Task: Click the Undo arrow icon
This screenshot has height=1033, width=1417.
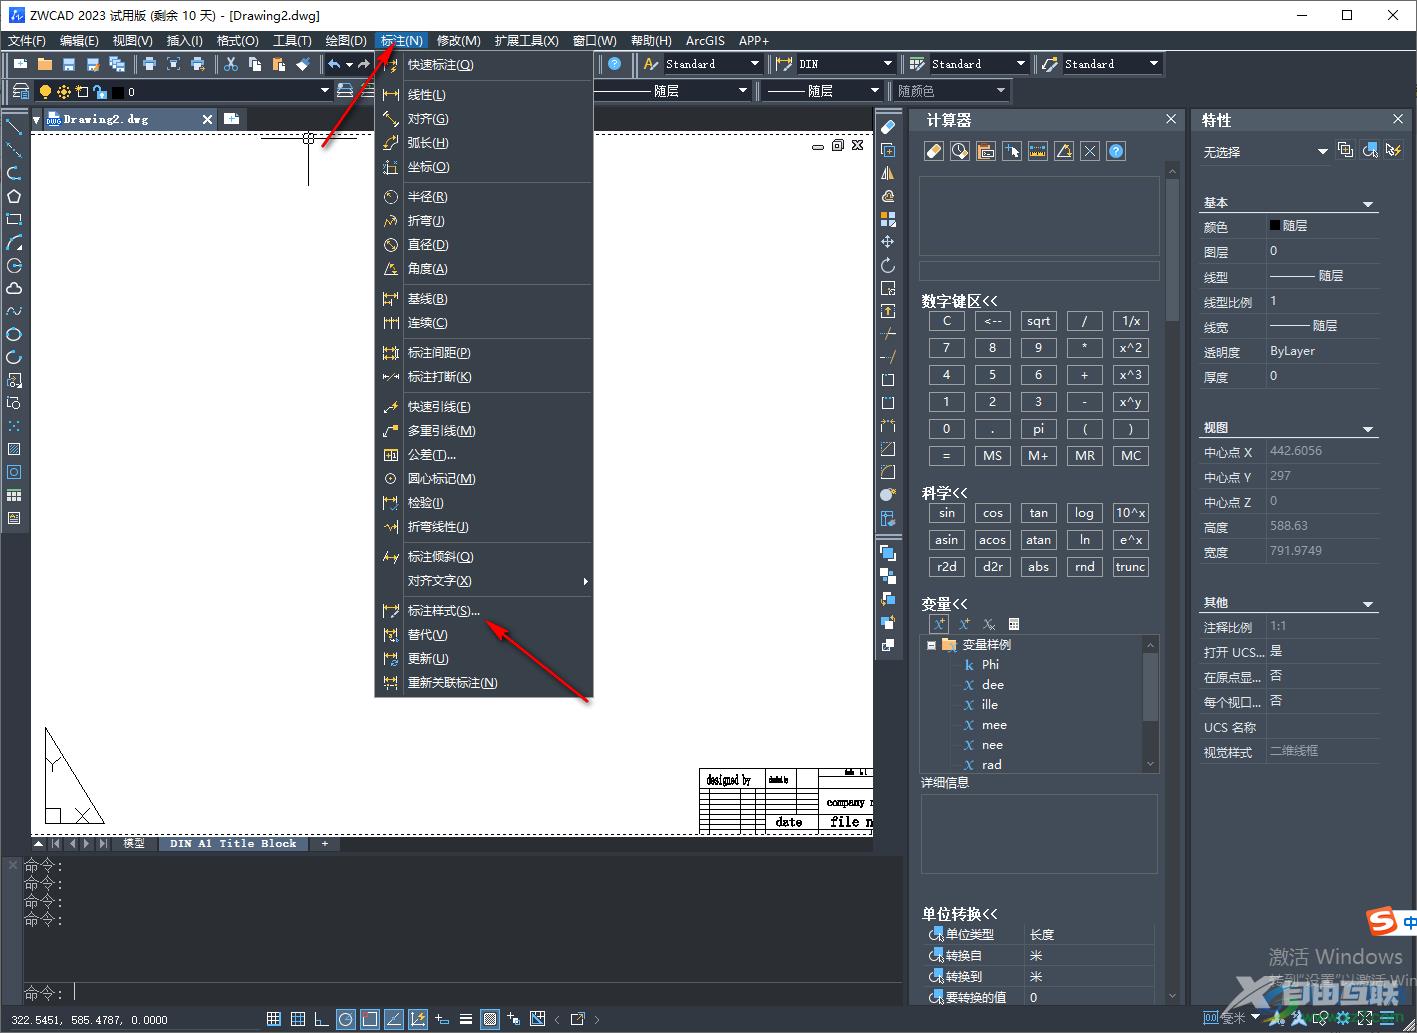Action: tap(334, 64)
